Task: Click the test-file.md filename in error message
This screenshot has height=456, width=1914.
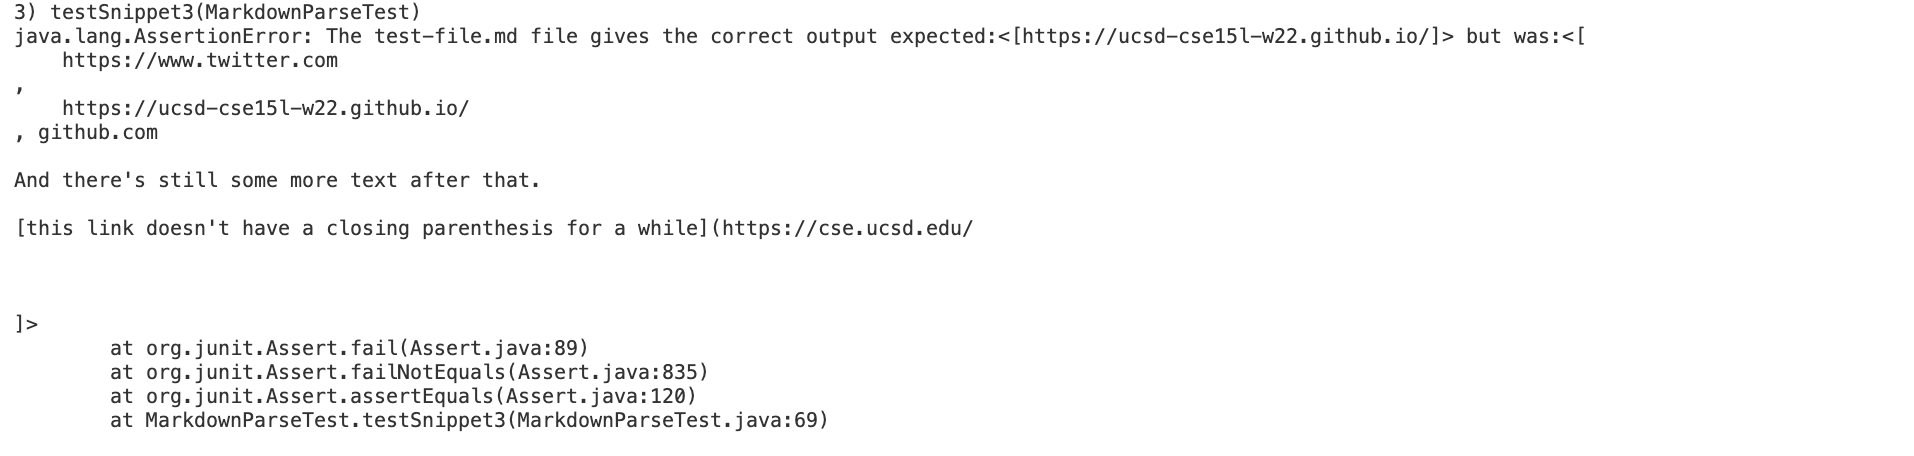Action: click(444, 37)
